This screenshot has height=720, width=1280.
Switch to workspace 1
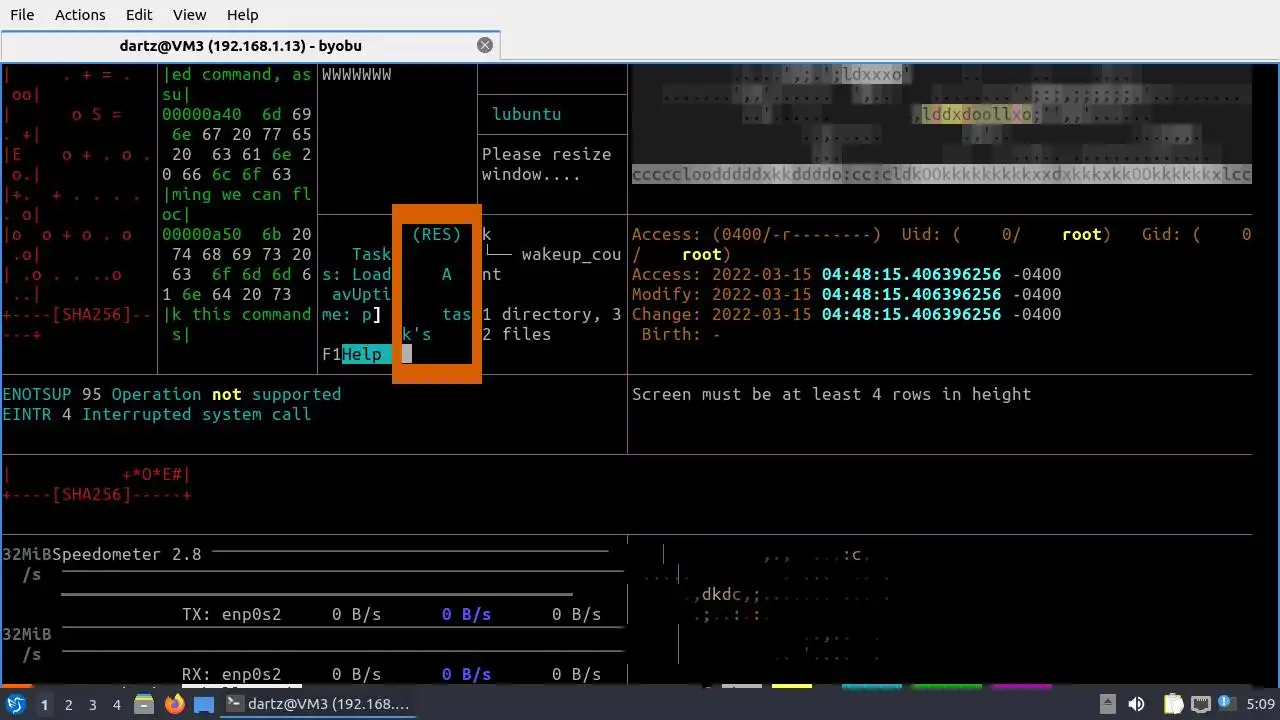pyautogui.click(x=44, y=705)
